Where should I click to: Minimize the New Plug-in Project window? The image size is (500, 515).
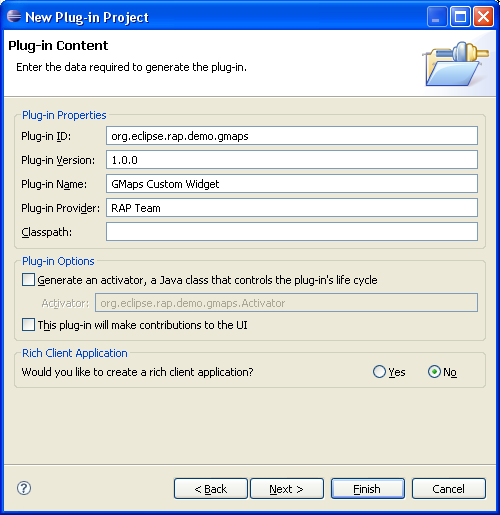437,16
